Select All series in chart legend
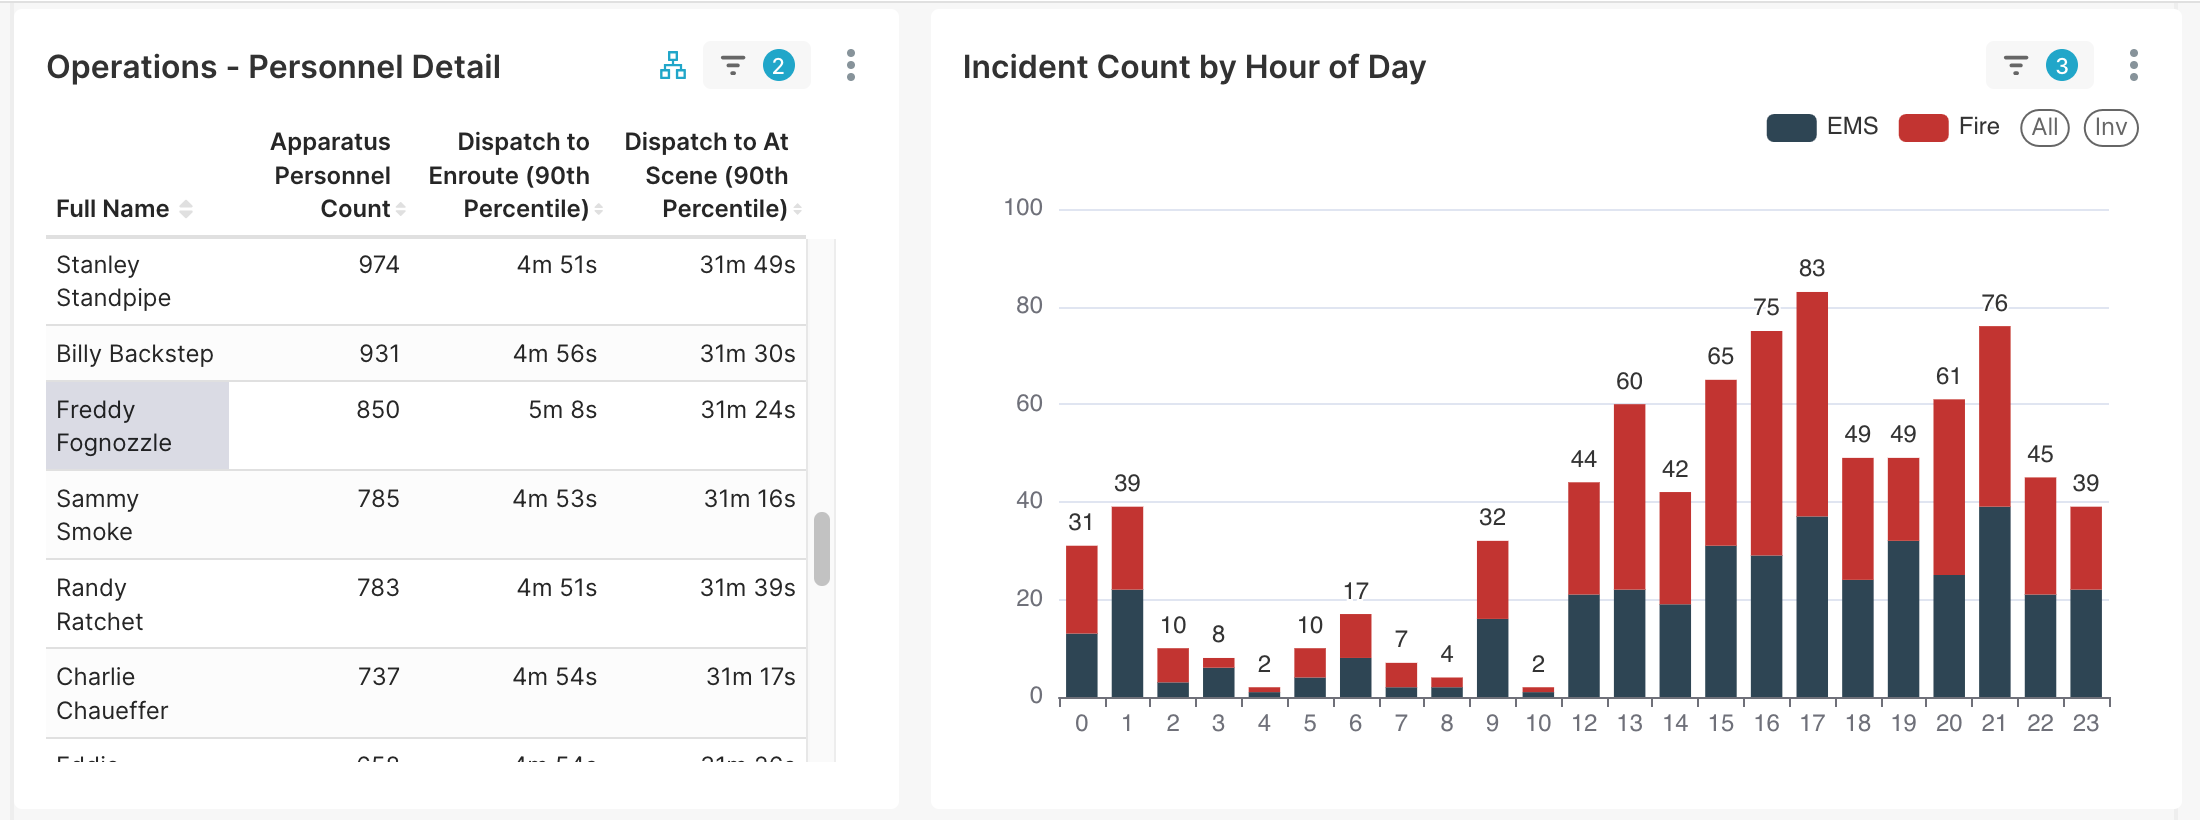 coord(2044,127)
